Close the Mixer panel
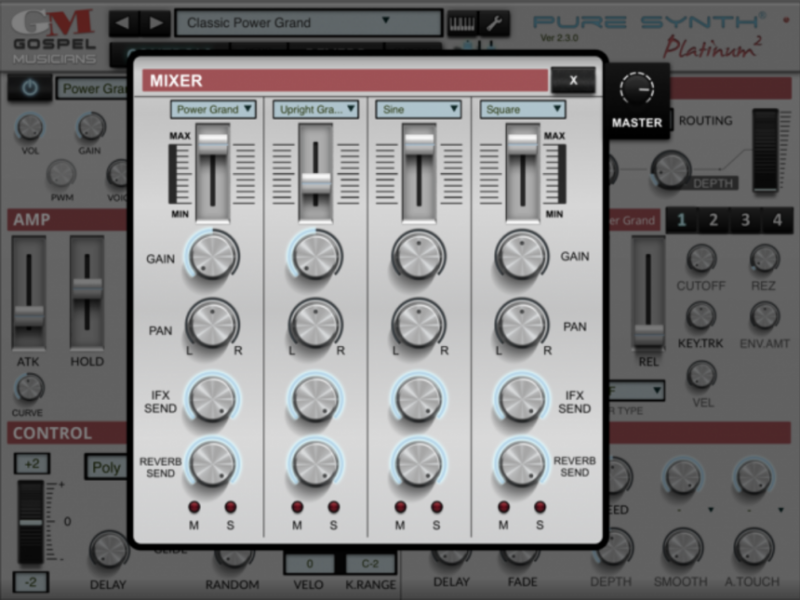 coord(573,78)
